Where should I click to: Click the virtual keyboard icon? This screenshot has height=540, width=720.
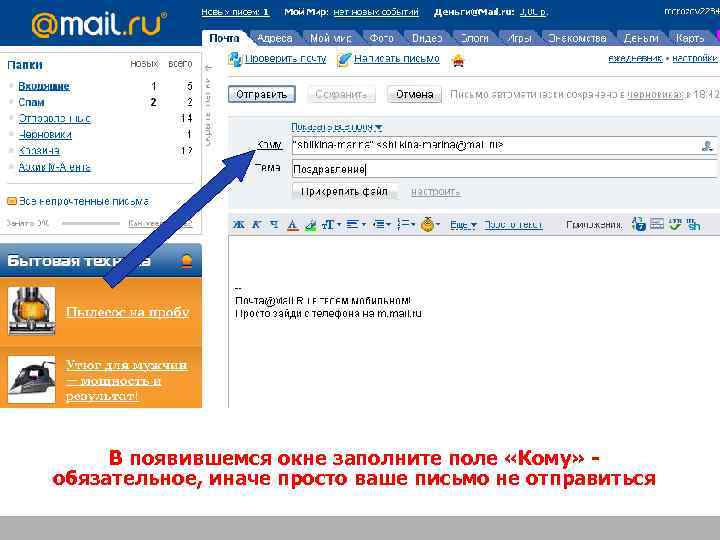pos(657,224)
